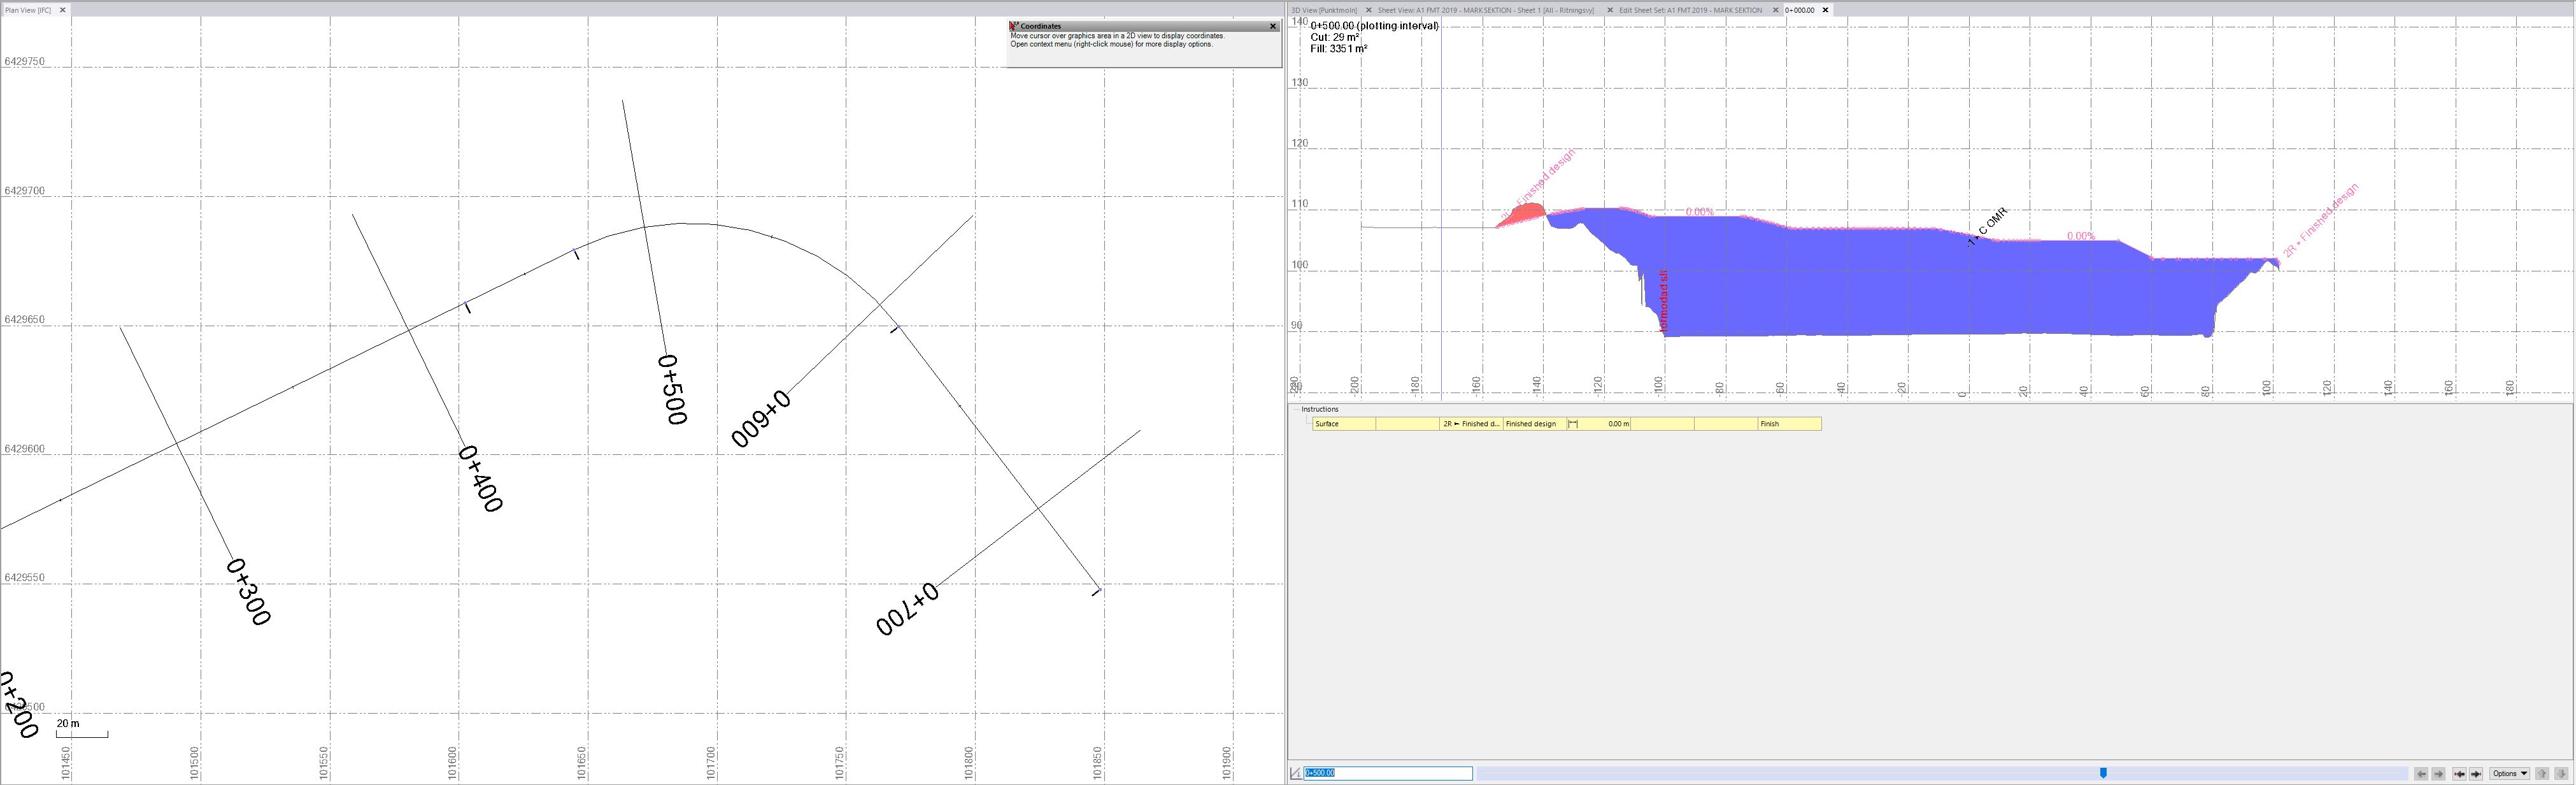
Task: Open the Sheet View A1 FMT 2019 tab
Action: (x=1485, y=10)
